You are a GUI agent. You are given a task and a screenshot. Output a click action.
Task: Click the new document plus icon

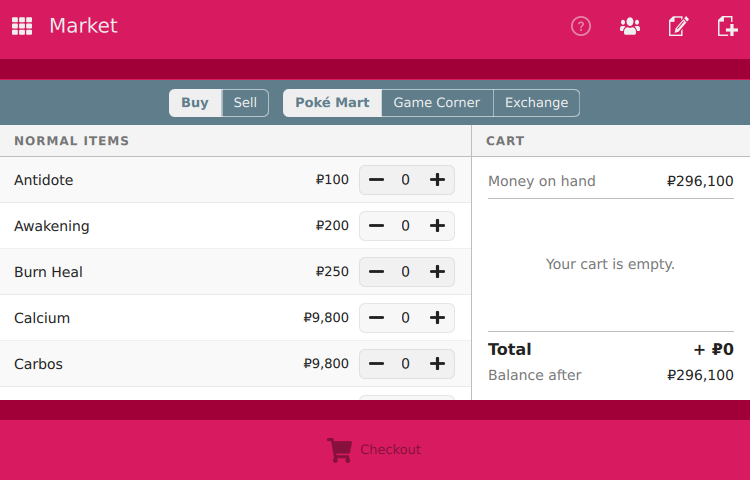(x=727, y=26)
